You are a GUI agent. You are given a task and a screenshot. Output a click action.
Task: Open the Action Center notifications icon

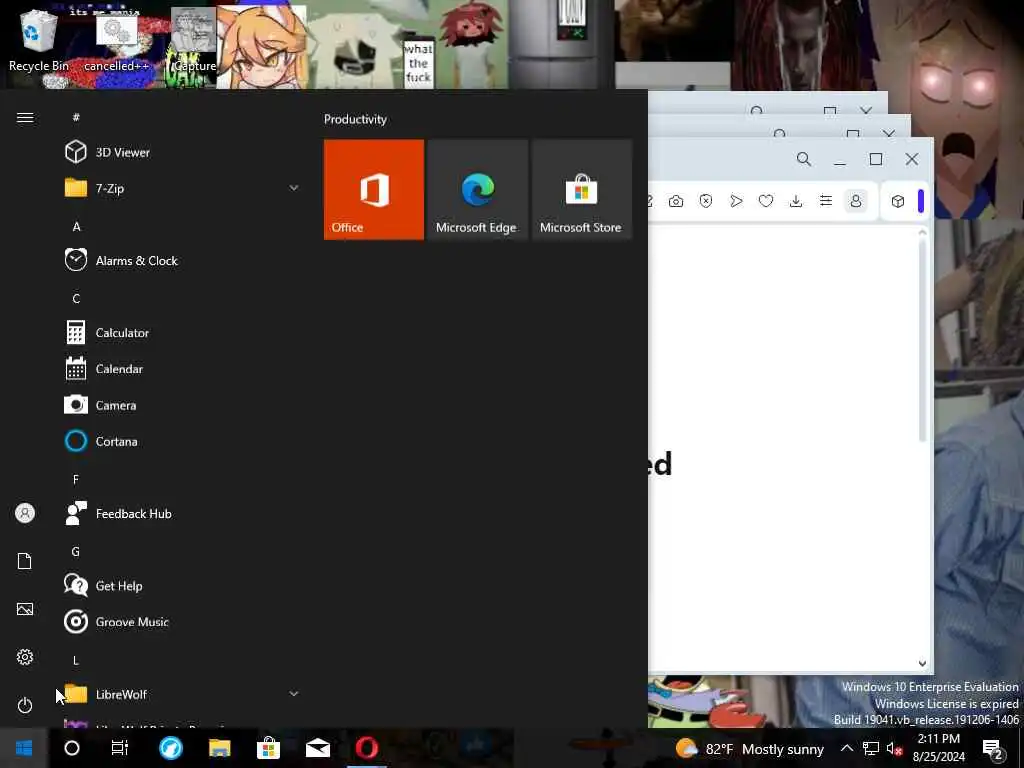click(993, 749)
